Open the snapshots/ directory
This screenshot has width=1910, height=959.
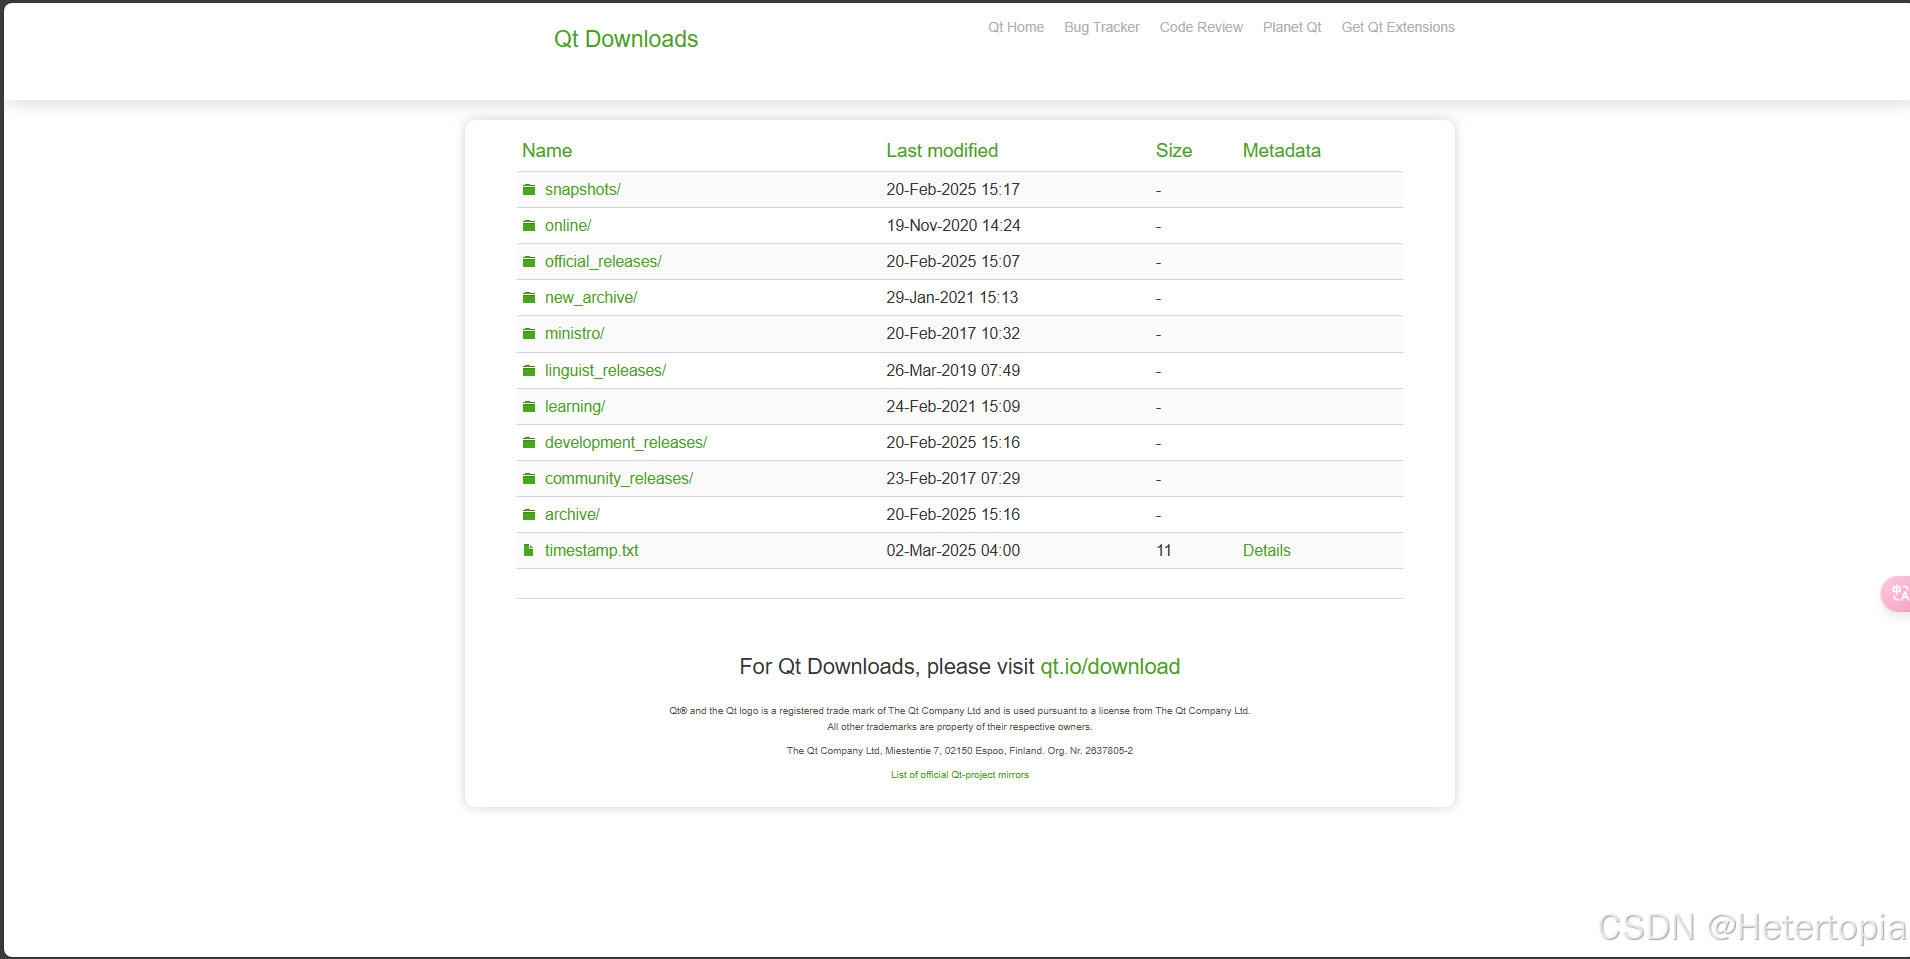click(583, 189)
